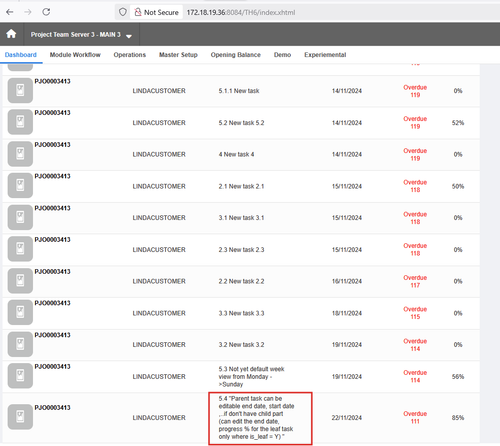The image size is (500, 446).
Task: Select task name '2.3 New task 2.3'
Action: click(241, 250)
